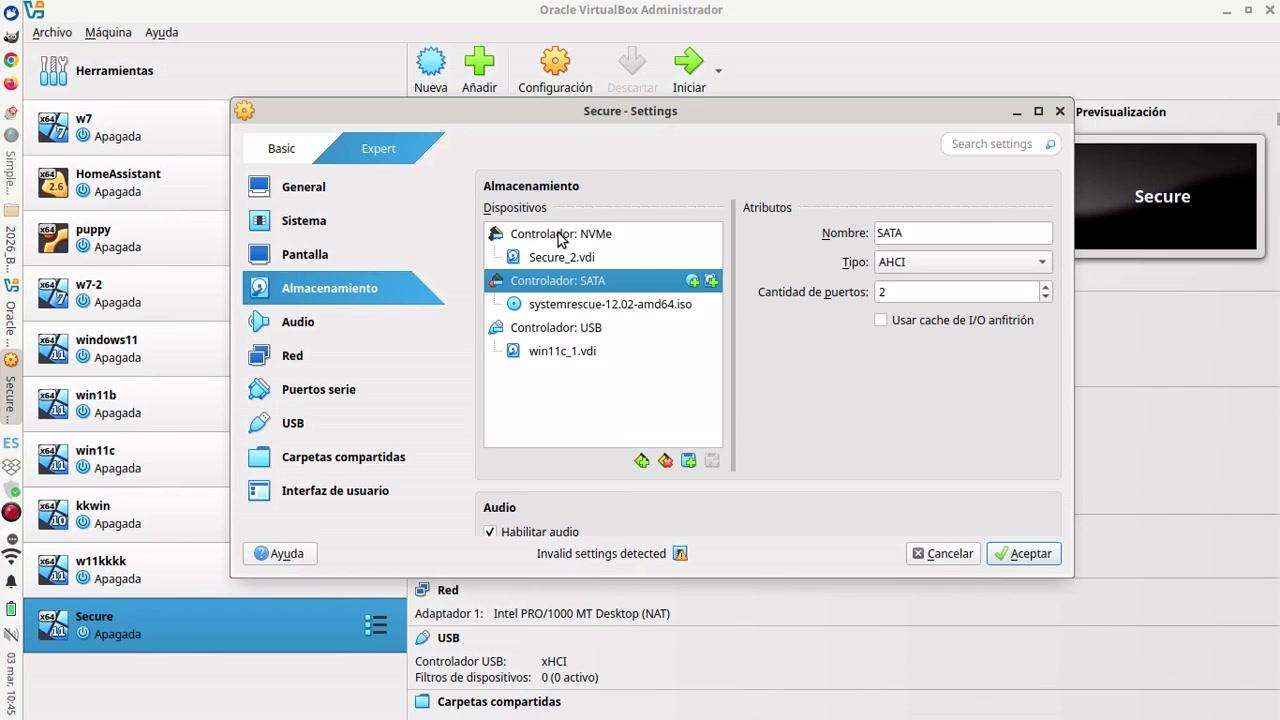Select the win11b virtual machine
This screenshot has height=720, width=1280.
click(x=127, y=404)
